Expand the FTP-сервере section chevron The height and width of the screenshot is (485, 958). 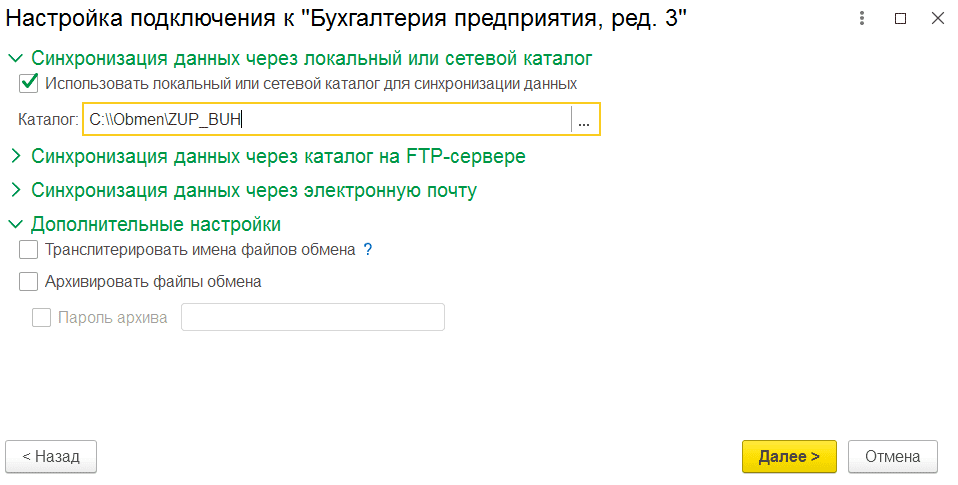click(16, 156)
